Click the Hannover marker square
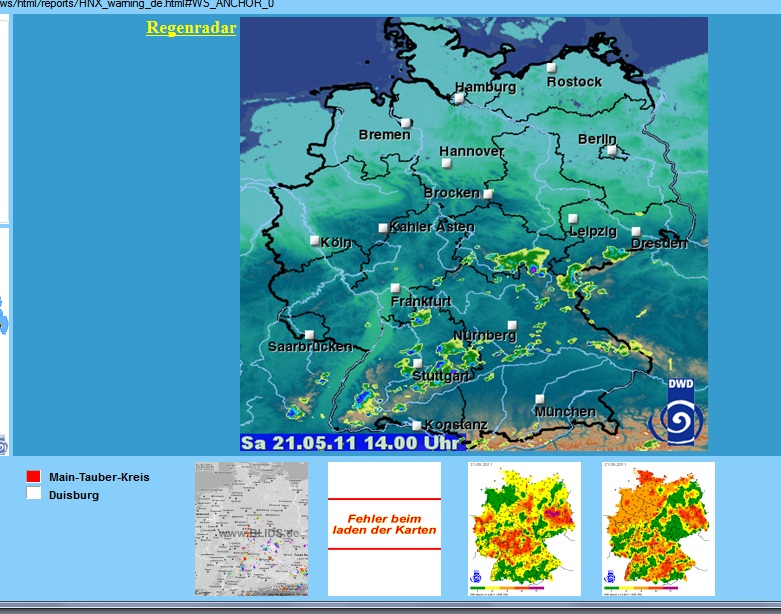The width and height of the screenshot is (781, 614). [x=446, y=162]
